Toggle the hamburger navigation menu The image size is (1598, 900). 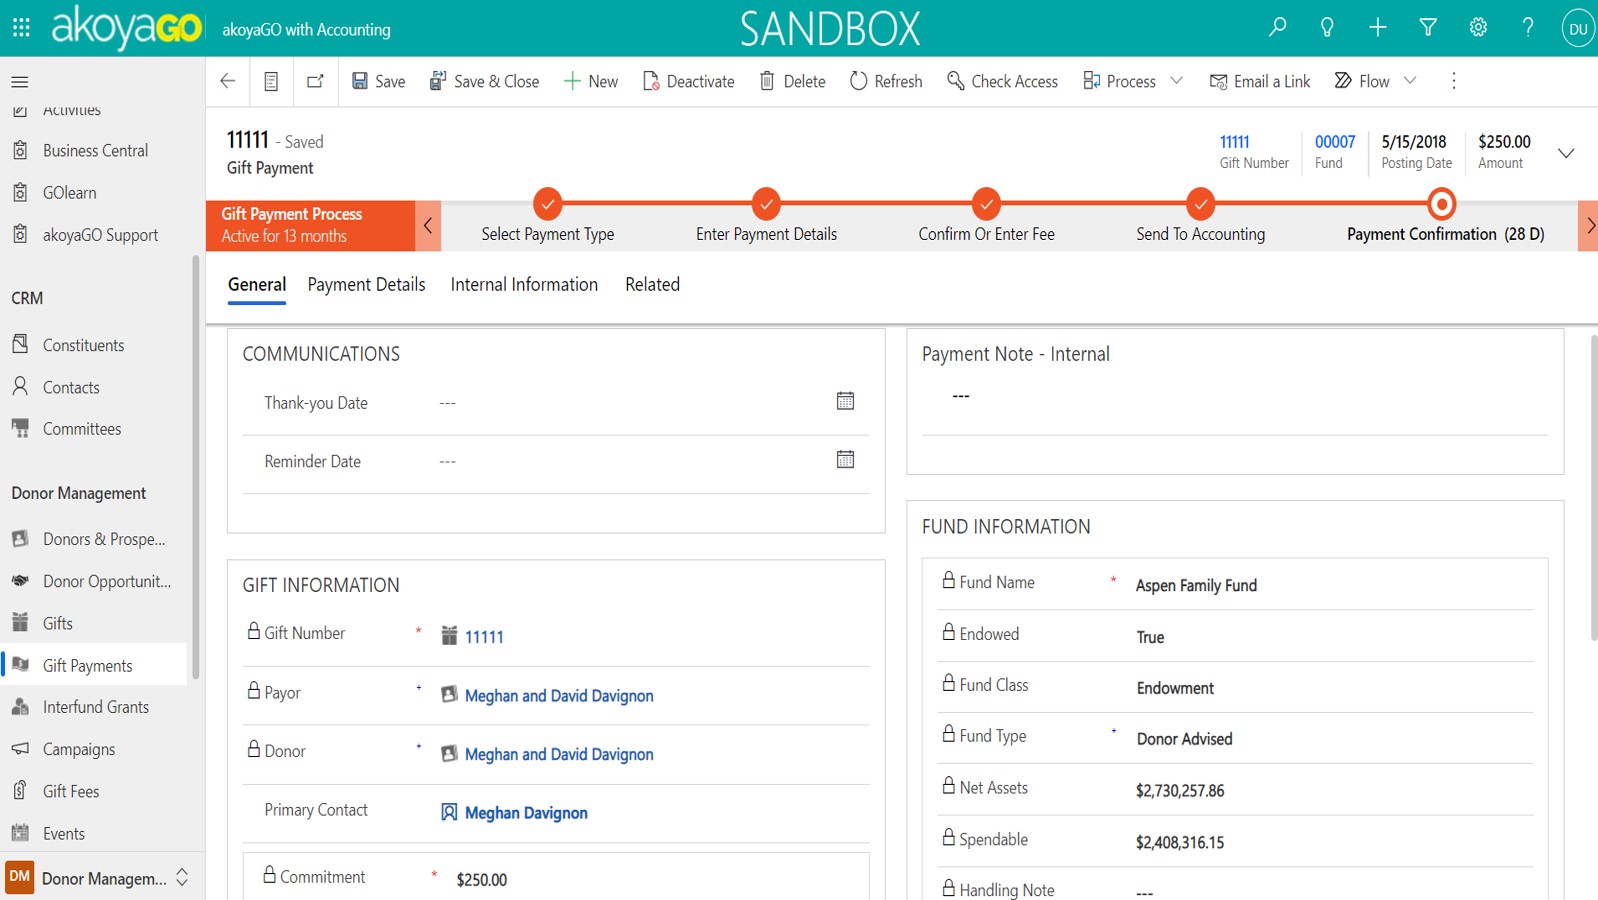(20, 82)
